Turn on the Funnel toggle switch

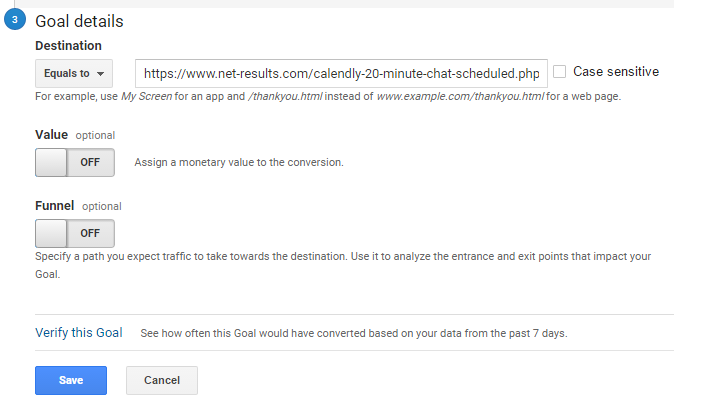[75, 233]
